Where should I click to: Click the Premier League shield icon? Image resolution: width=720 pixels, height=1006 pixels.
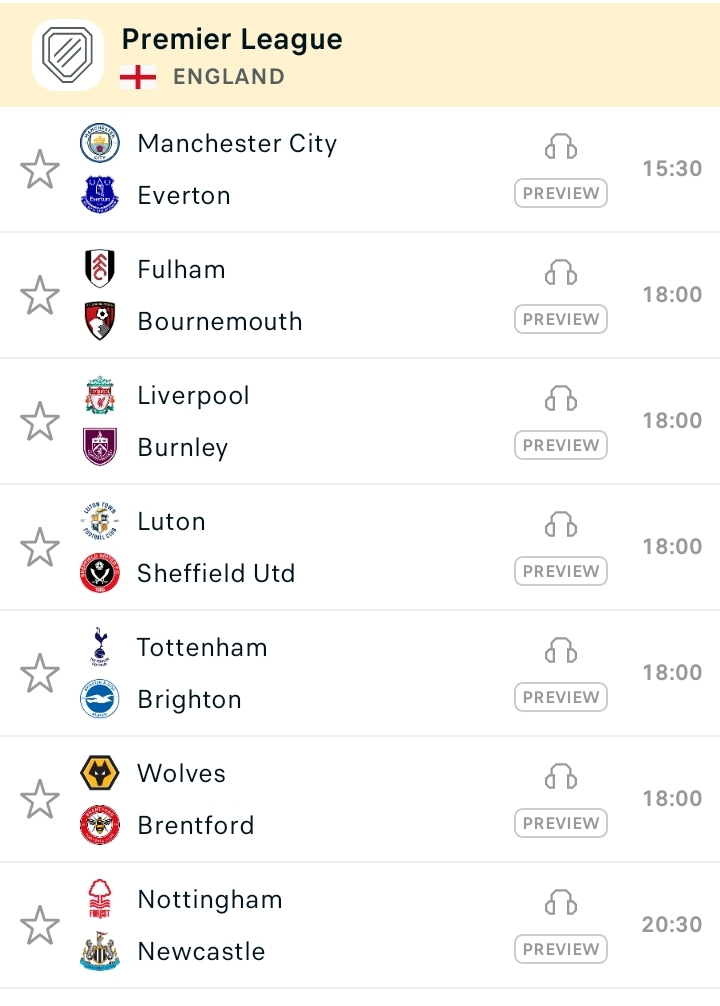pos(67,55)
